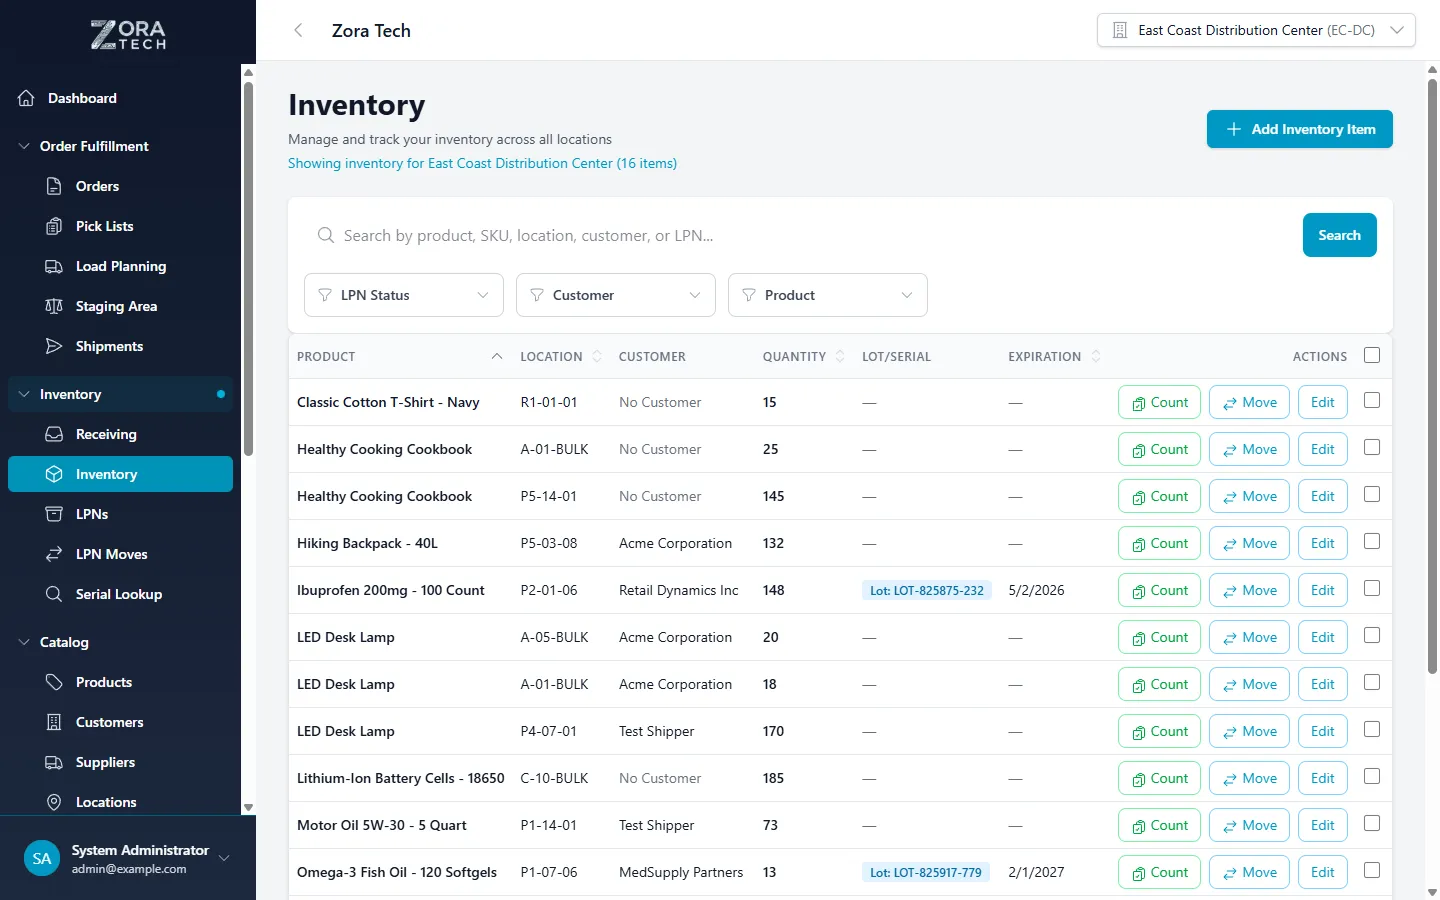Check the Ibuprofen 200mg row checkbox
The width and height of the screenshot is (1440, 900).
(1372, 589)
